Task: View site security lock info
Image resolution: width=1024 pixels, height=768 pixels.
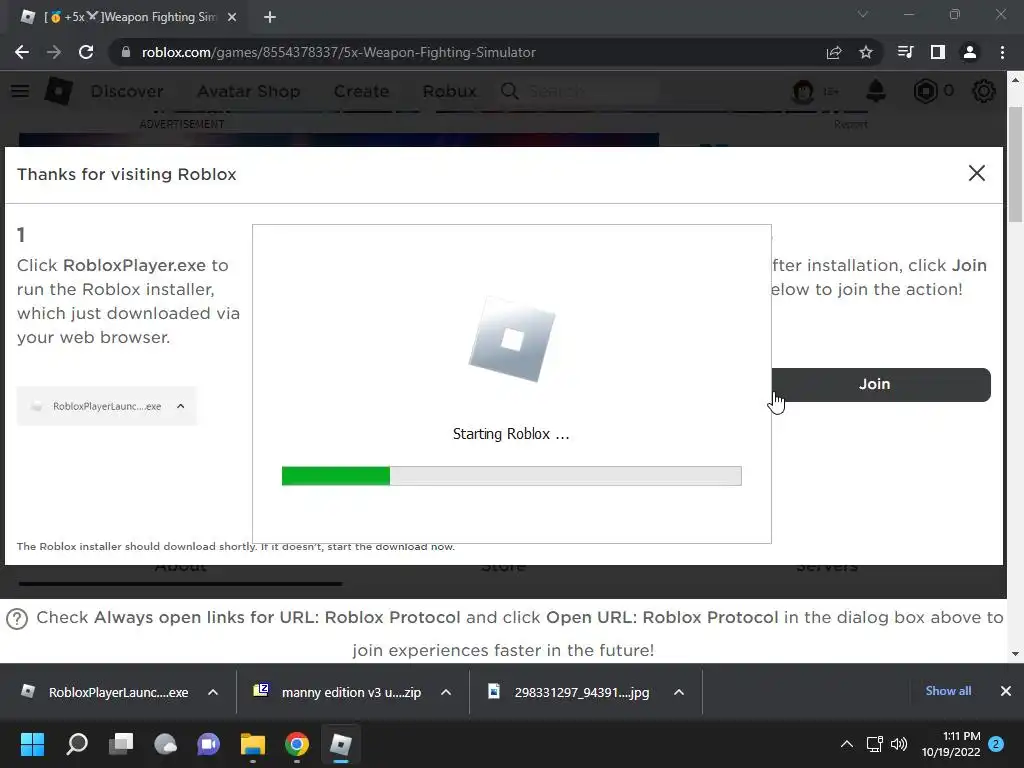Action: [125, 52]
